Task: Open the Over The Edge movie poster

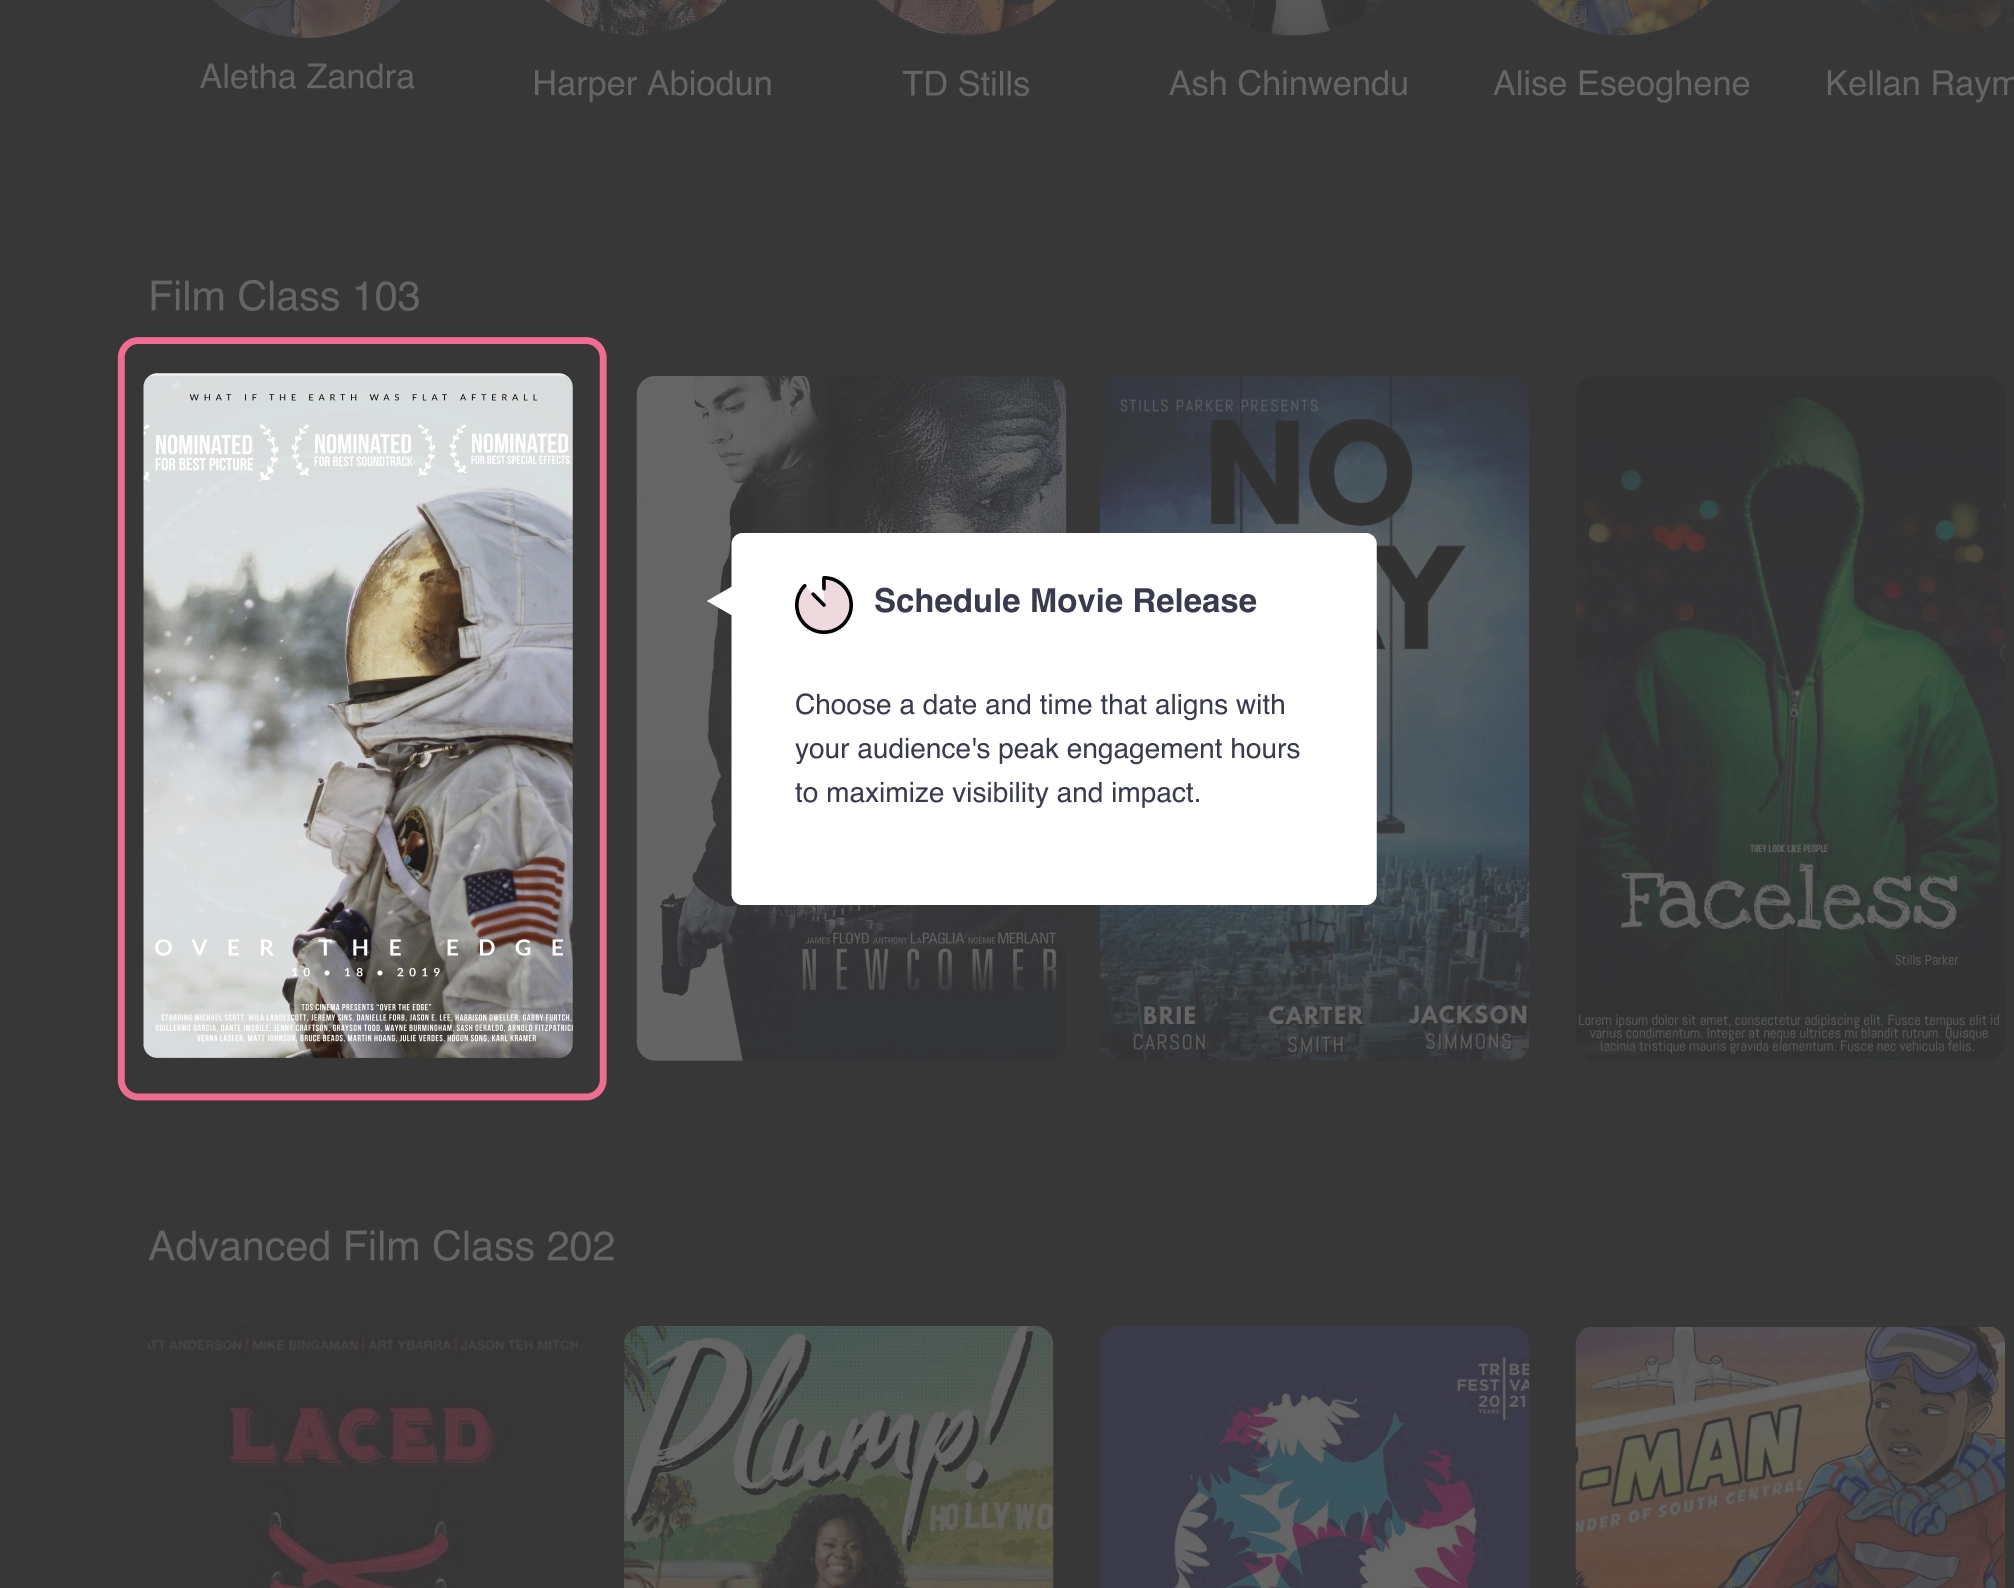Action: coord(358,716)
